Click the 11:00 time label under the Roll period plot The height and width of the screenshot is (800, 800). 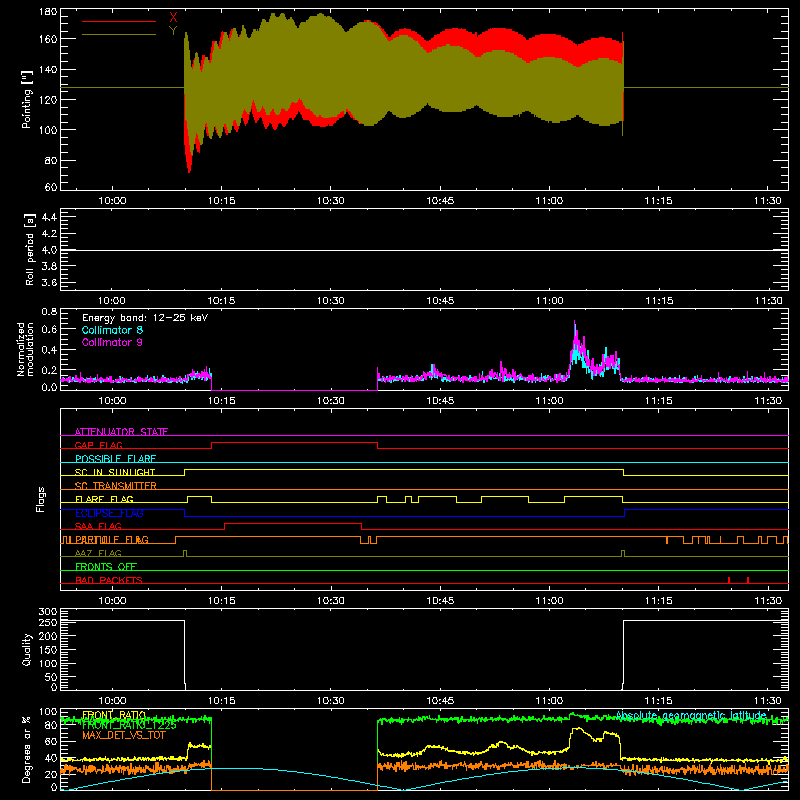pos(549,301)
